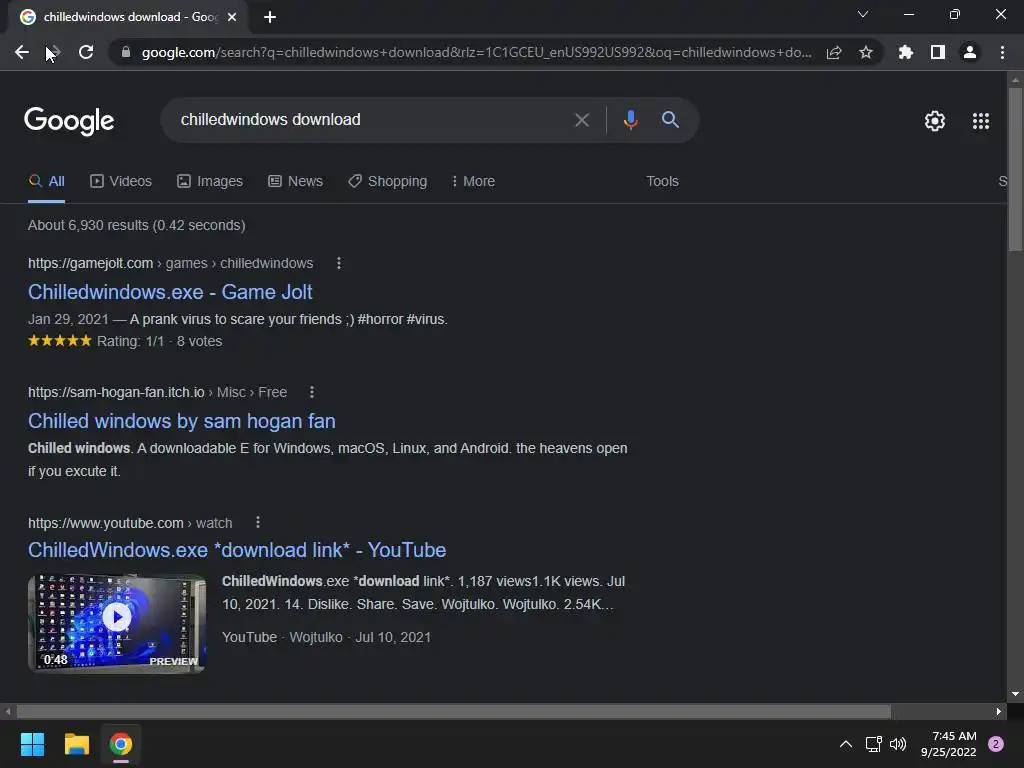Open the Chilledwindows.exe - Game Jolt link
Viewport: 1024px width, 768px height.
pos(170,292)
